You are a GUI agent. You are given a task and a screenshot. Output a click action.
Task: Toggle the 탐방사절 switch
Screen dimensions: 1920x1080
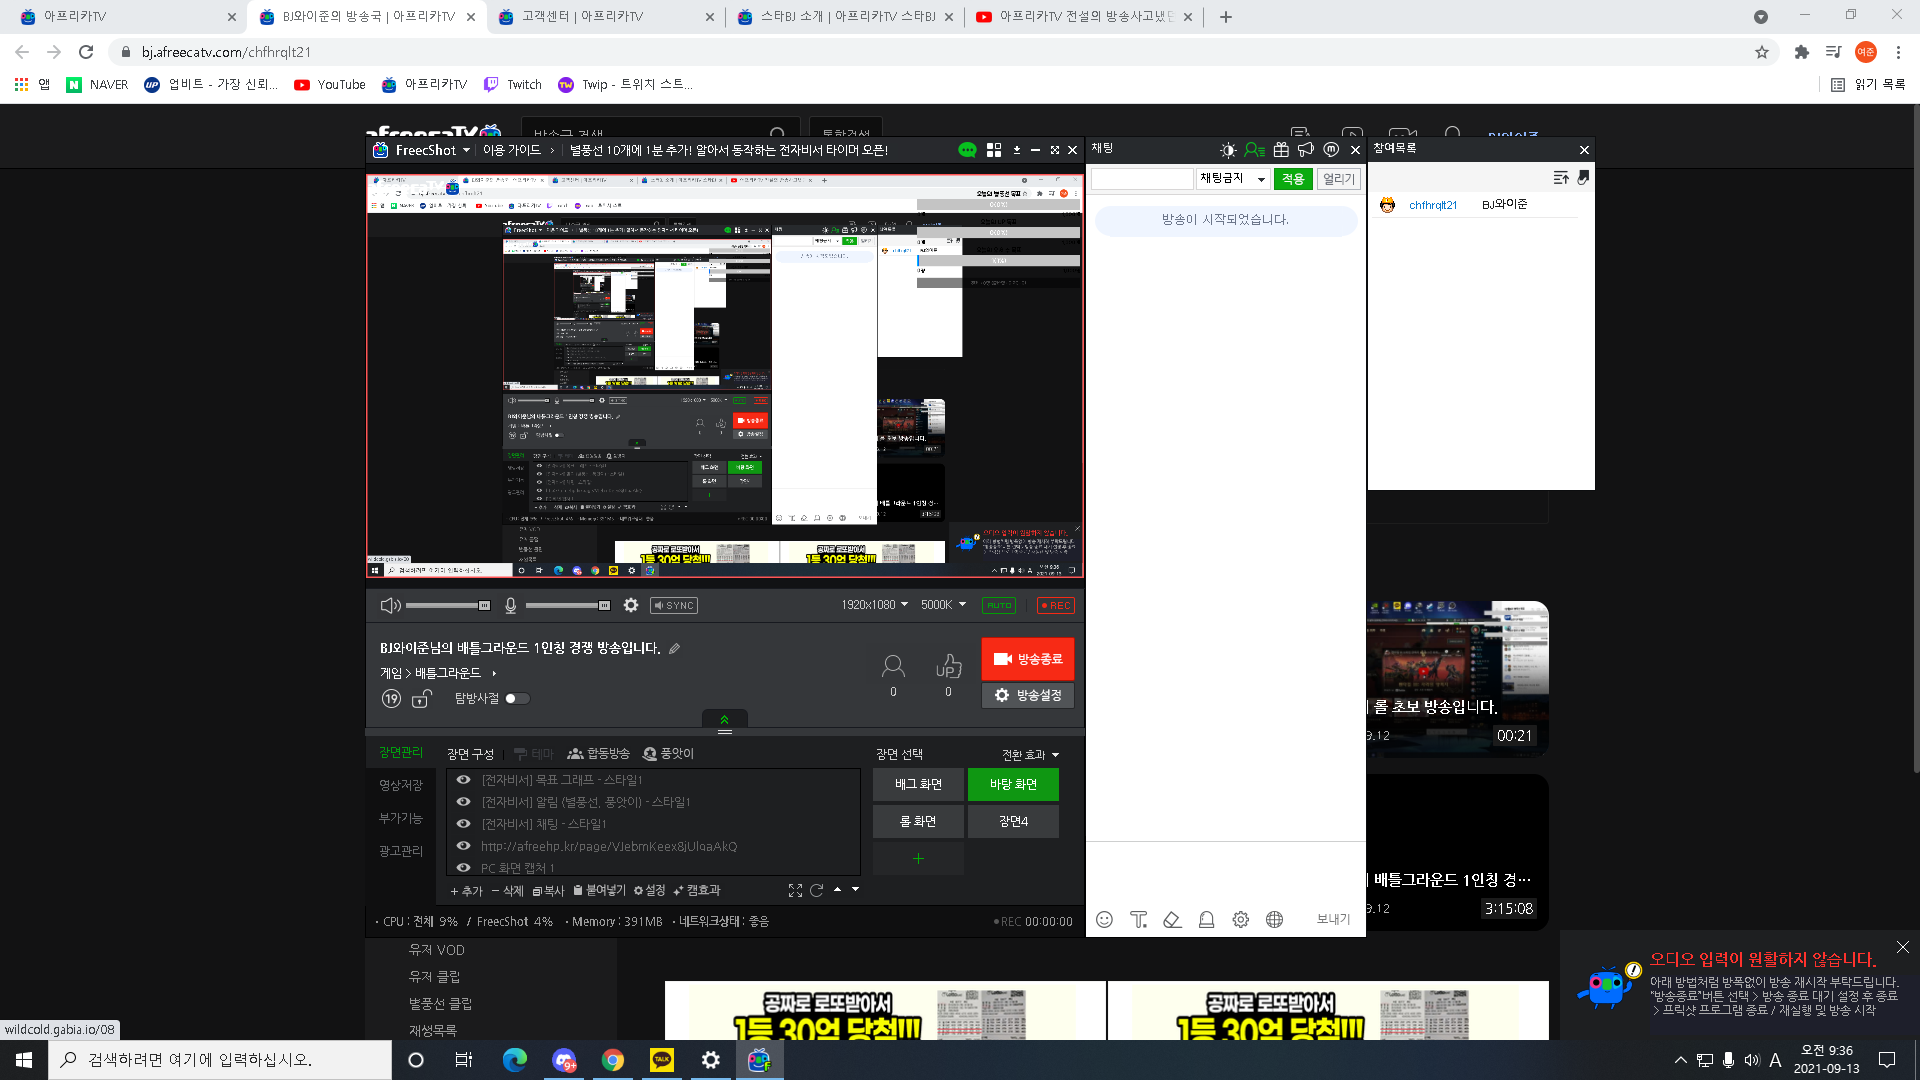point(516,699)
